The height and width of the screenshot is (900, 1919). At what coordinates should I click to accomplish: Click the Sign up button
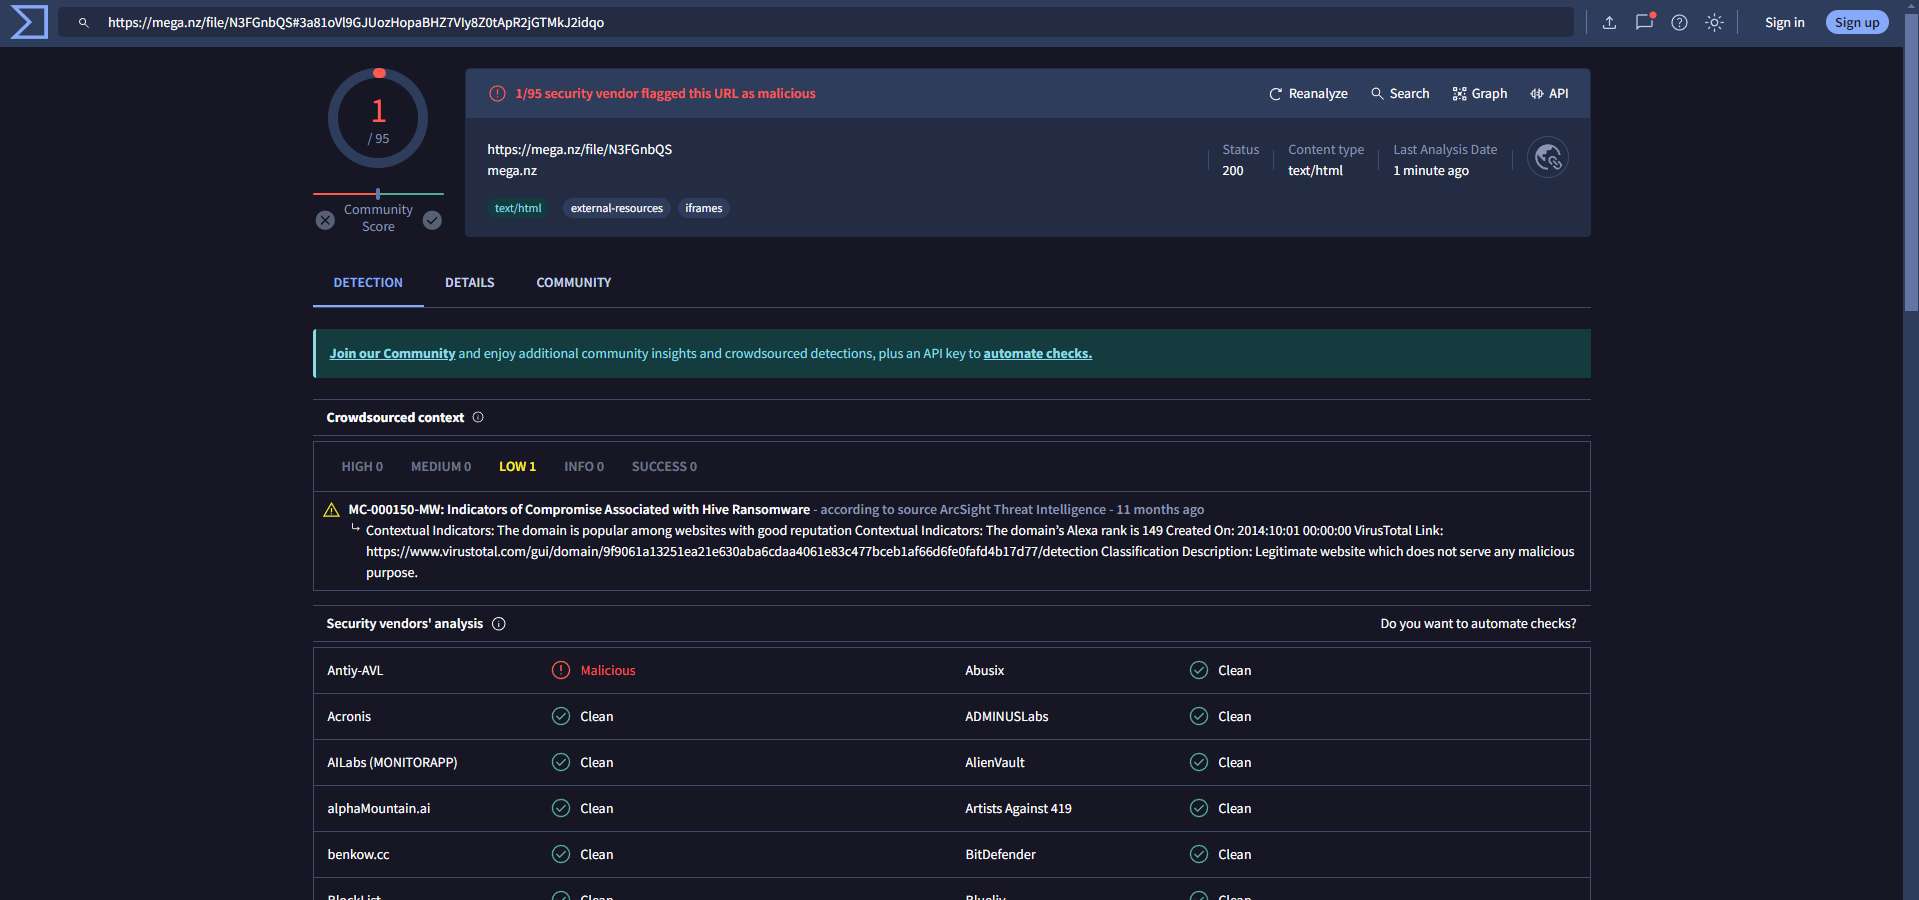click(x=1857, y=23)
